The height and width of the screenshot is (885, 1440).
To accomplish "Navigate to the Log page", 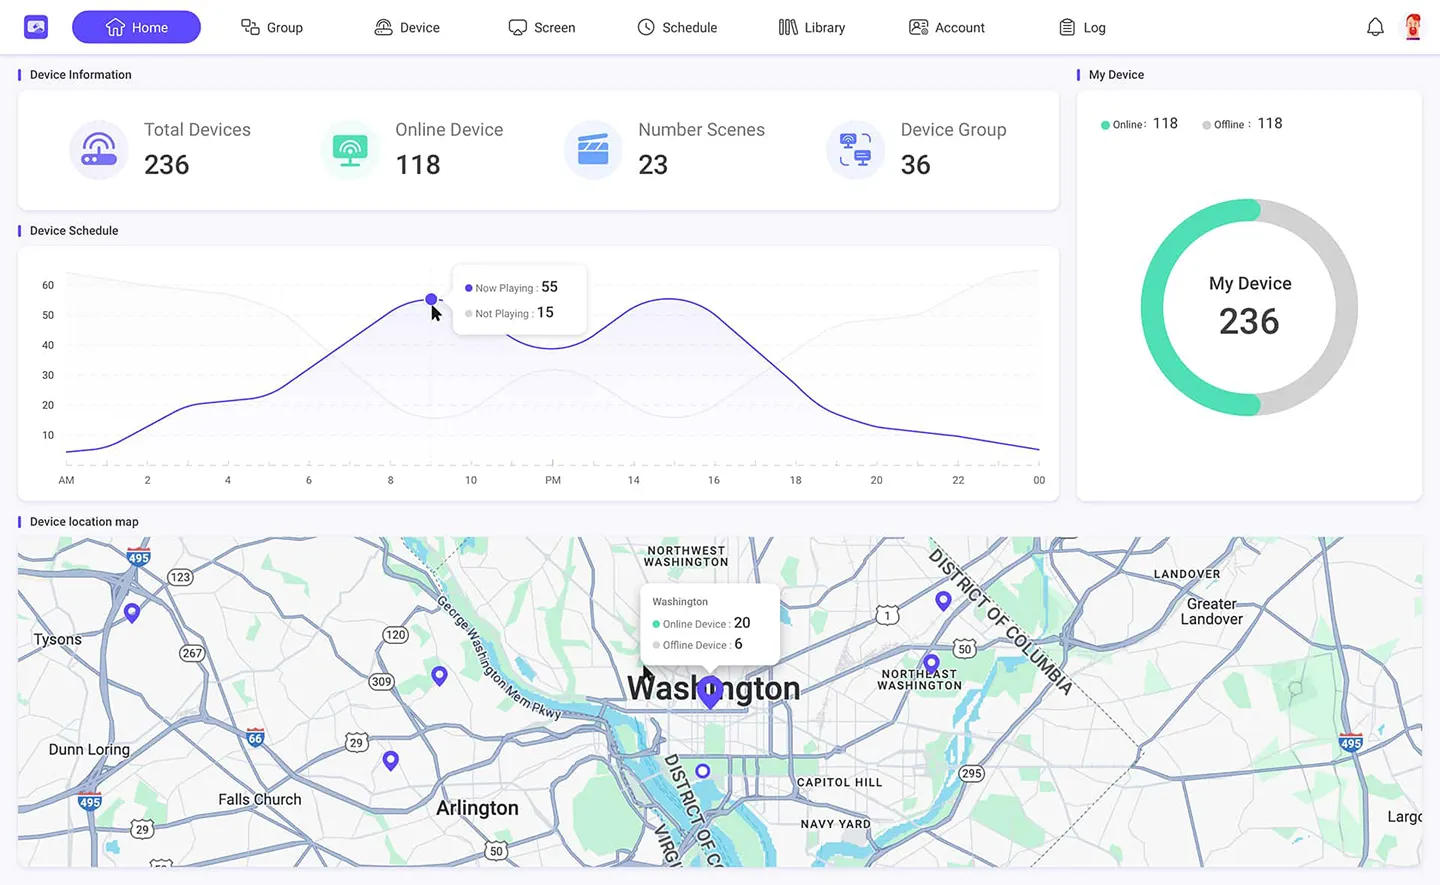I will tap(1082, 27).
